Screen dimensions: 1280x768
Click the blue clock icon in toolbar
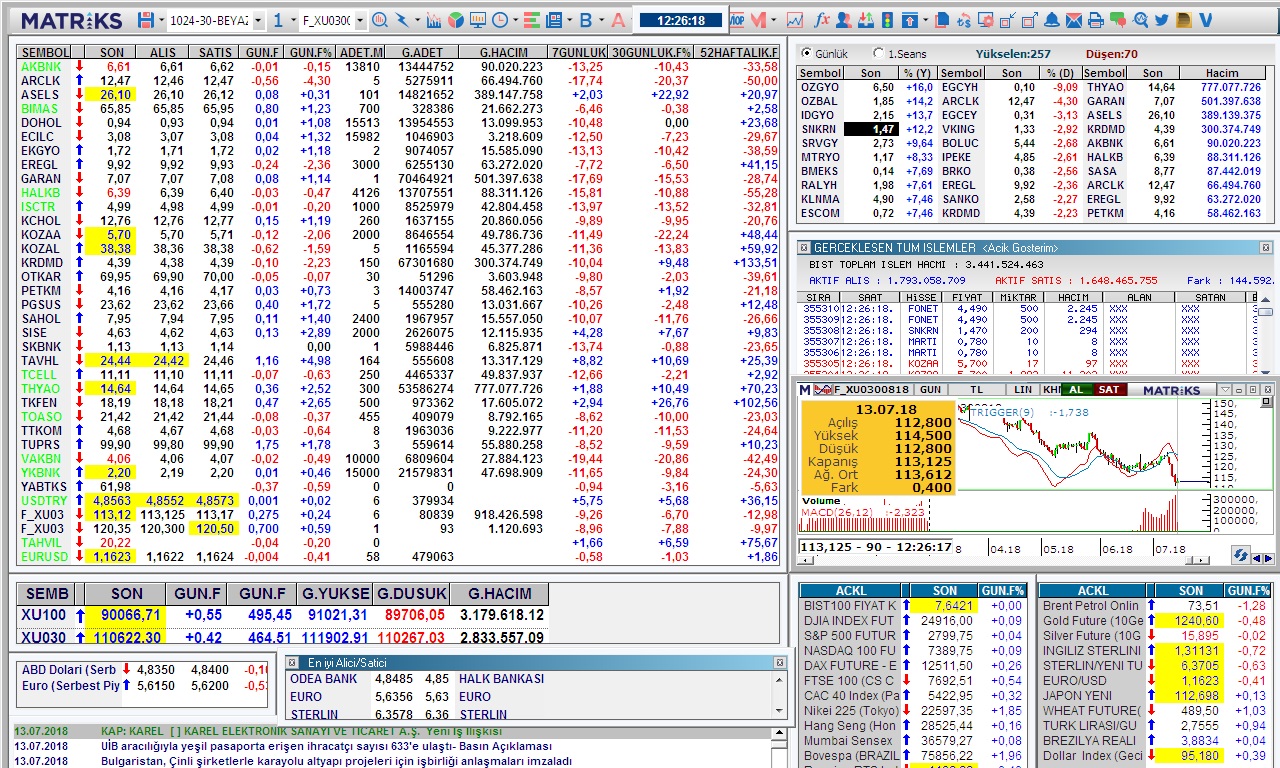[499, 20]
